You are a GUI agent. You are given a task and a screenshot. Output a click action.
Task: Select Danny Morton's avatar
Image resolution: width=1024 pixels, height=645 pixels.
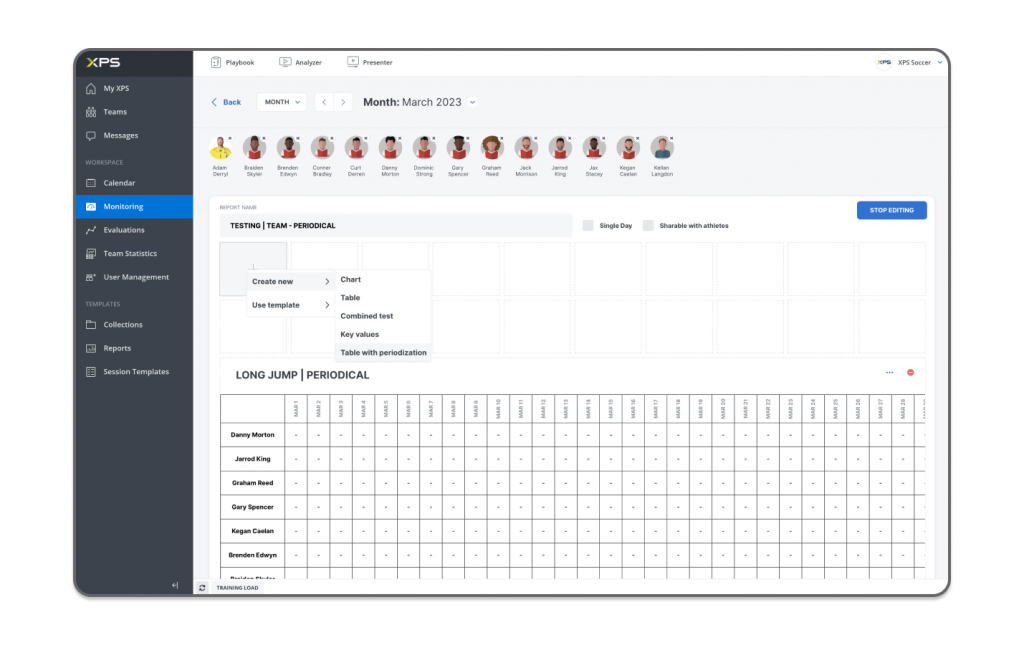390,148
